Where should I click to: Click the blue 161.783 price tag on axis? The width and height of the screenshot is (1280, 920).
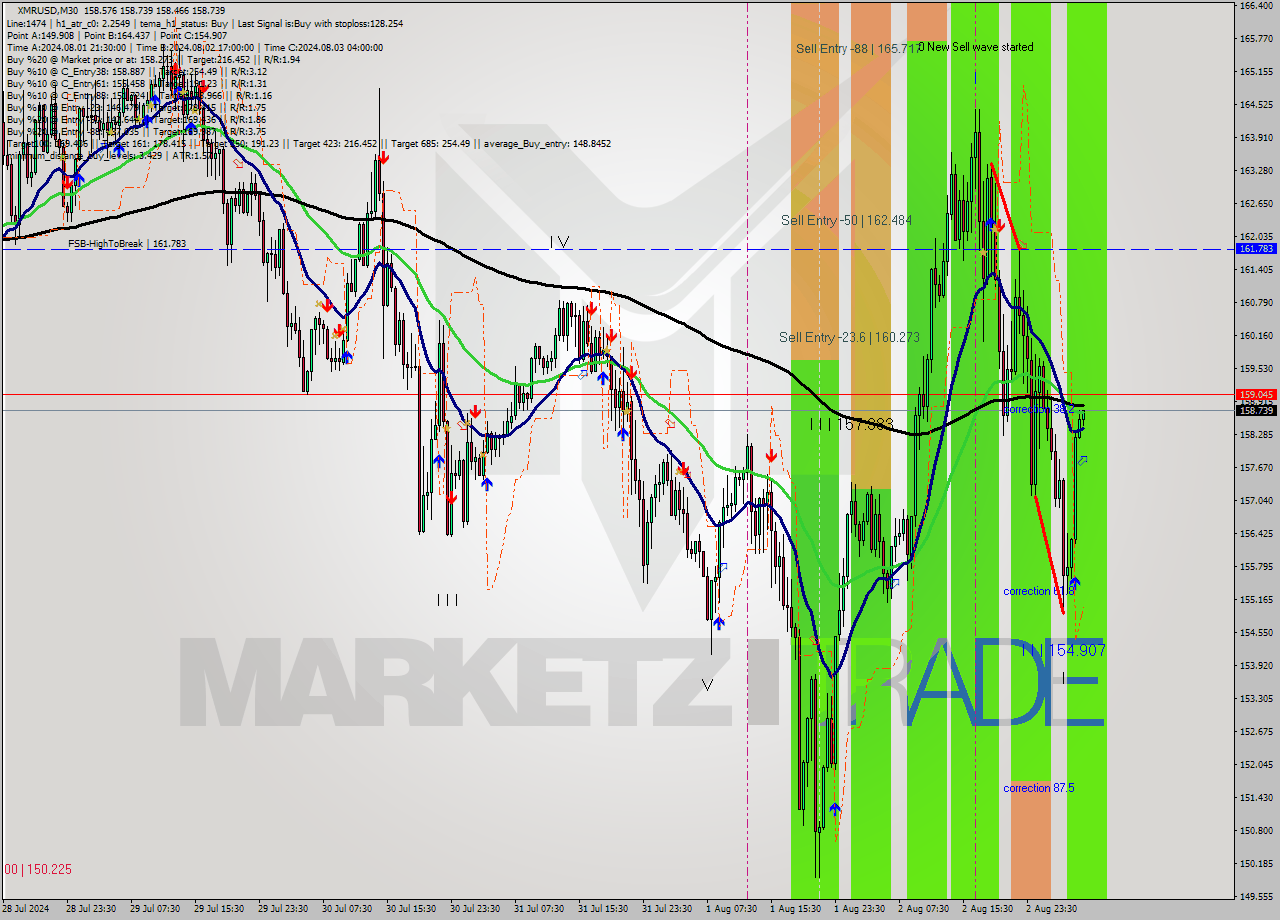tap(1256, 248)
